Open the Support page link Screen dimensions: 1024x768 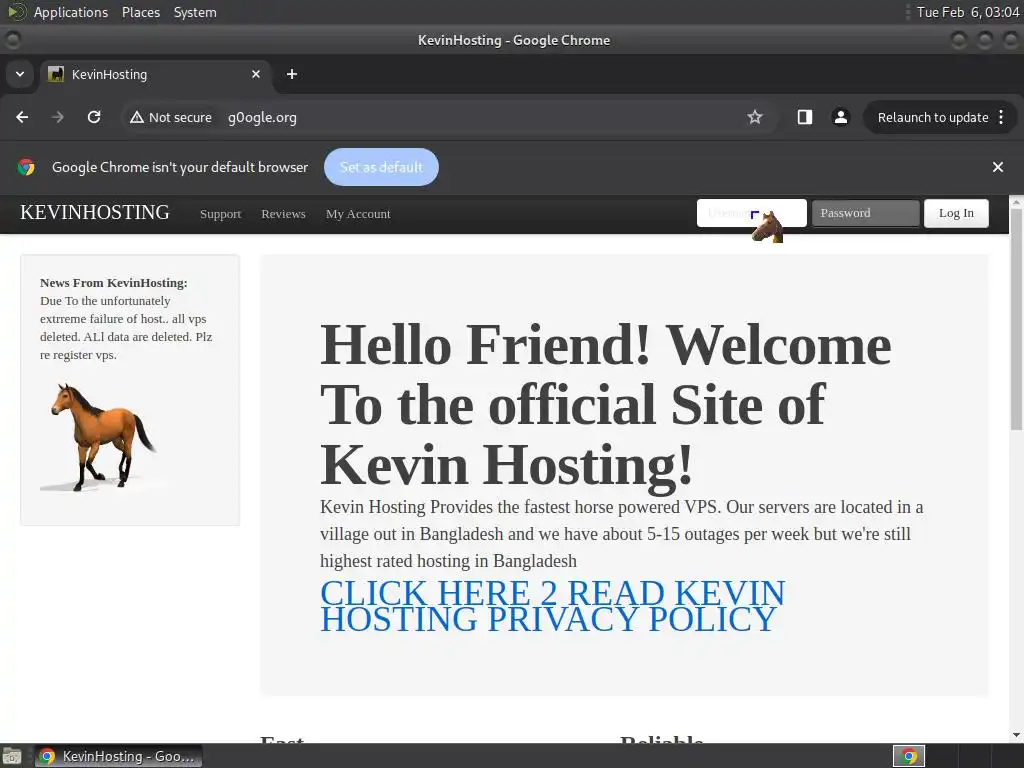[x=220, y=214]
